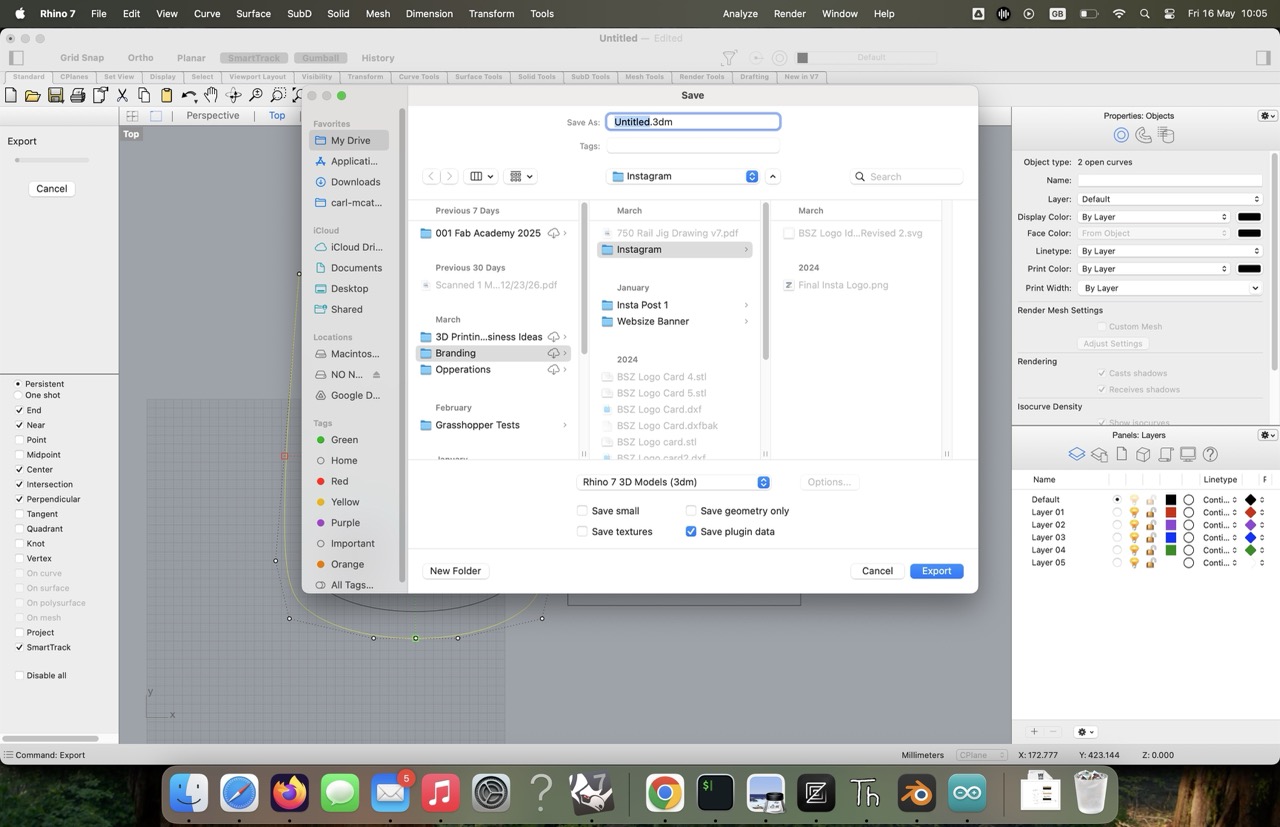Toggle Layer 01 lightbulb visibility
1280x827 pixels.
point(1134,512)
